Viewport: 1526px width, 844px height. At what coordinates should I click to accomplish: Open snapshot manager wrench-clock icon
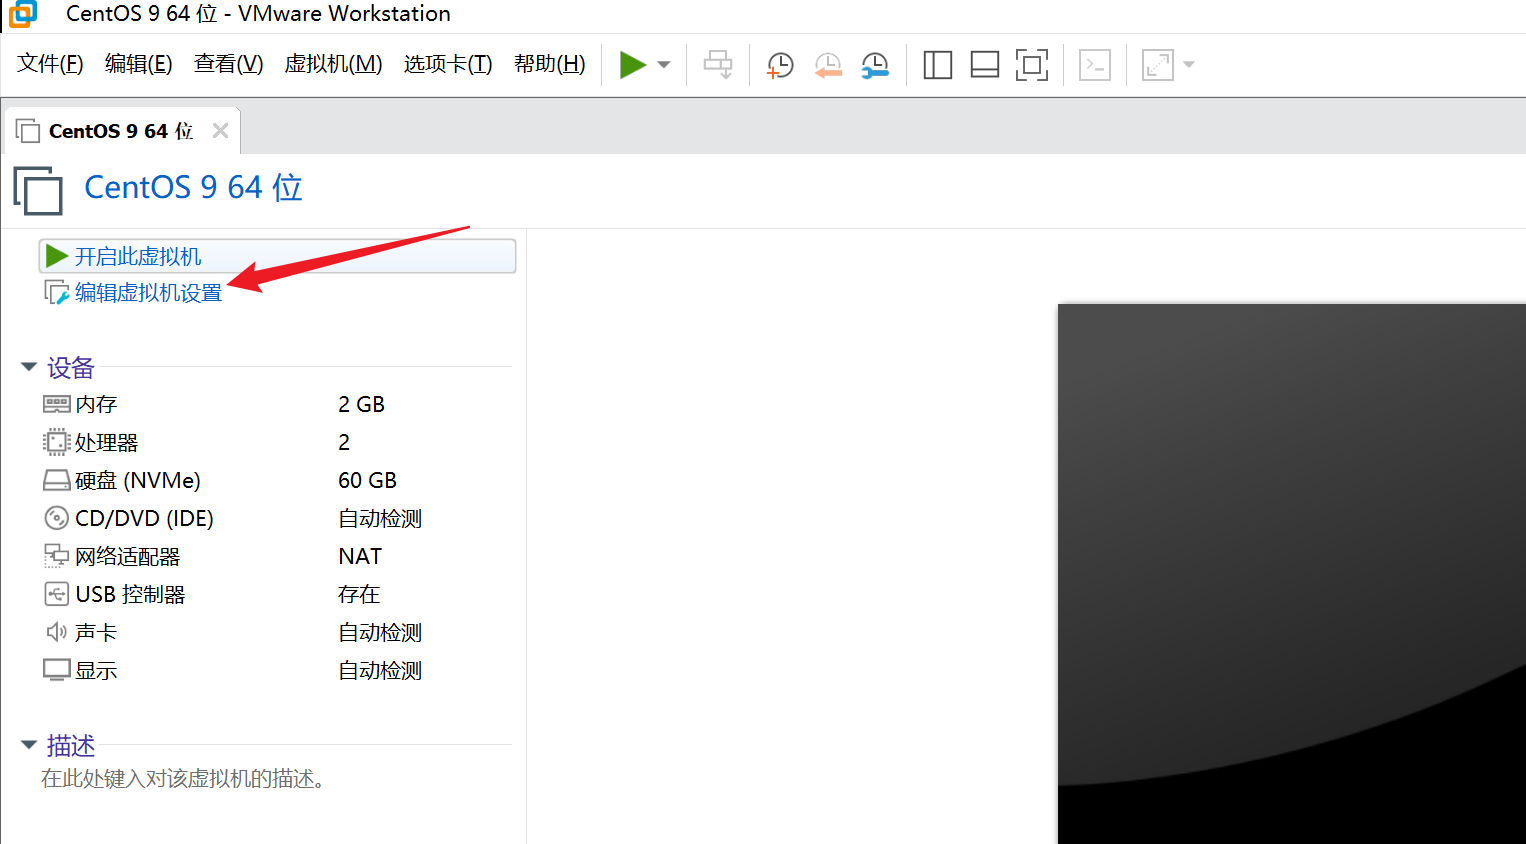(875, 65)
